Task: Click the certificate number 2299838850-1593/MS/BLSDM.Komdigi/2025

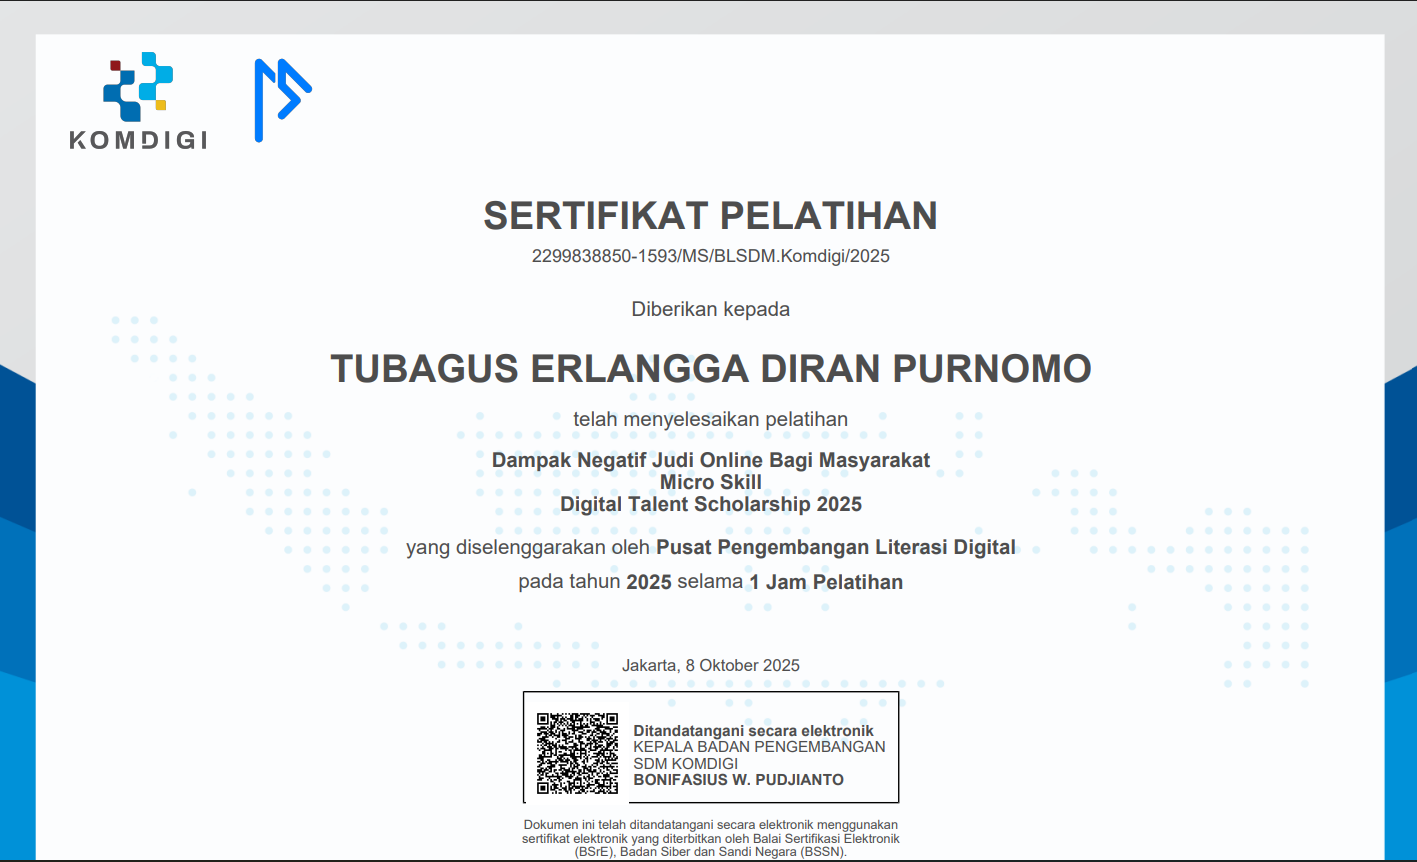Action: point(709,256)
